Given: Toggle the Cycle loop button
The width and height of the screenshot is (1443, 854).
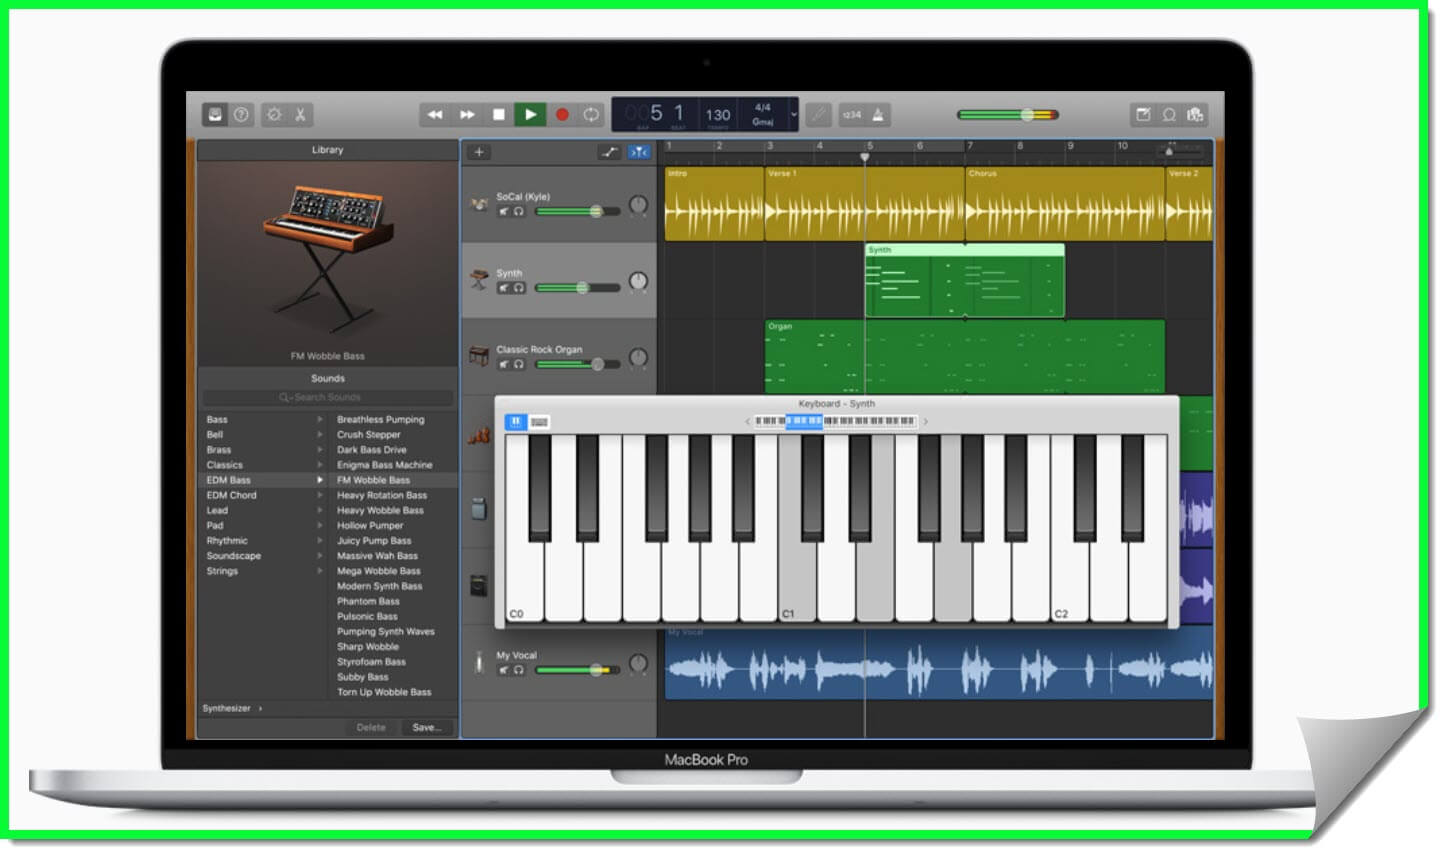Looking at the screenshot, I should pyautogui.click(x=591, y=115).
